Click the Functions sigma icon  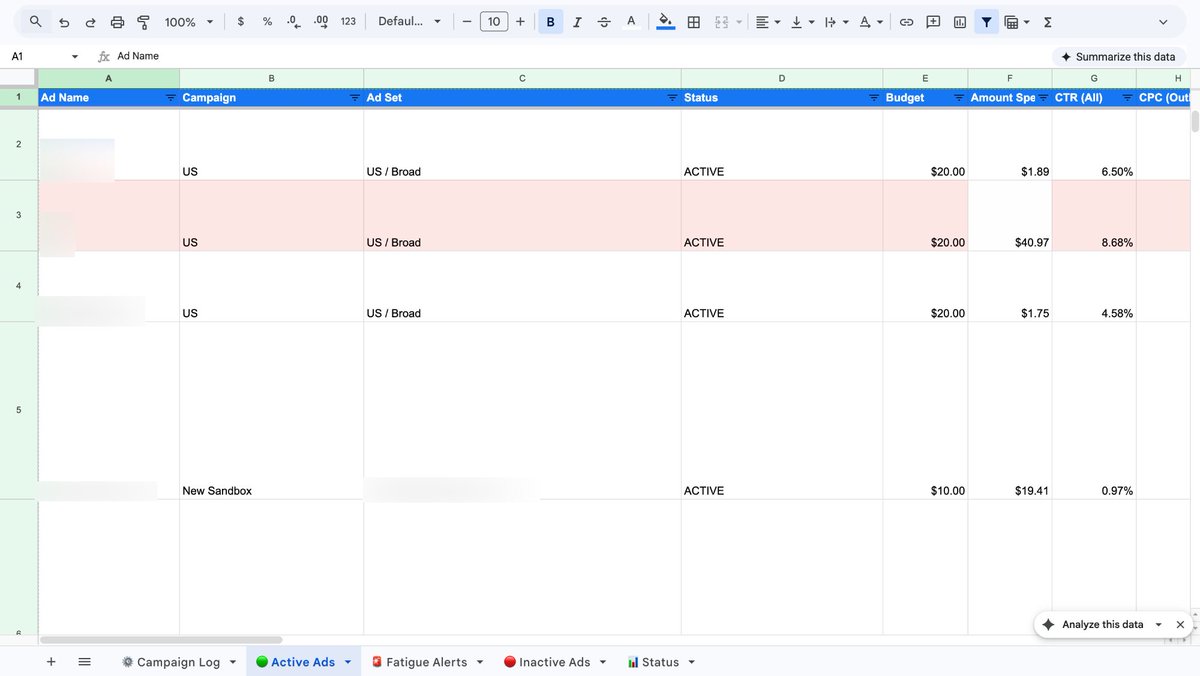coord(1047,21)
